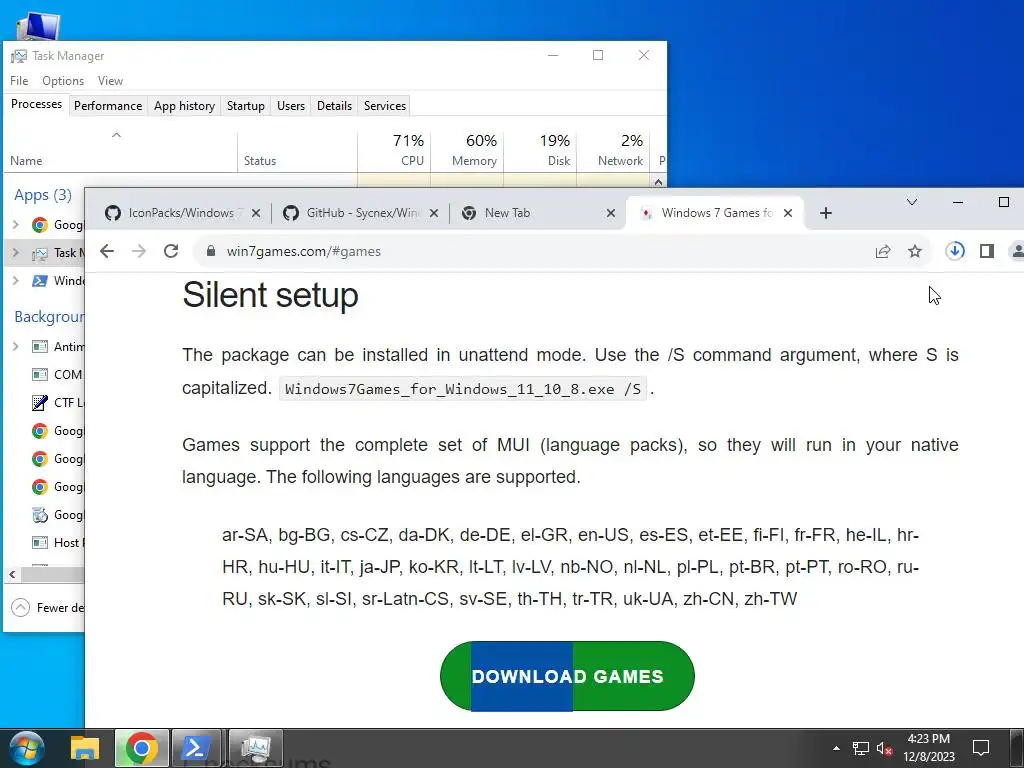Sort processes by Memory column
Screen dimensions: 1024x768
click(x=467, y=150)
